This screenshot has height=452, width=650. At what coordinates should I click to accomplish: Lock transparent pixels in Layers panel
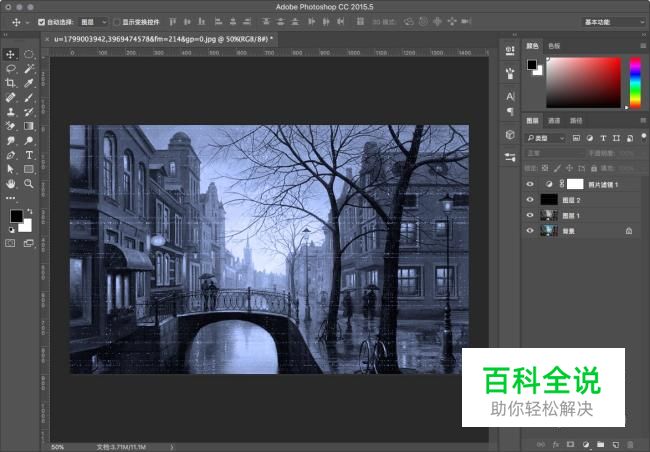(545, 168)
